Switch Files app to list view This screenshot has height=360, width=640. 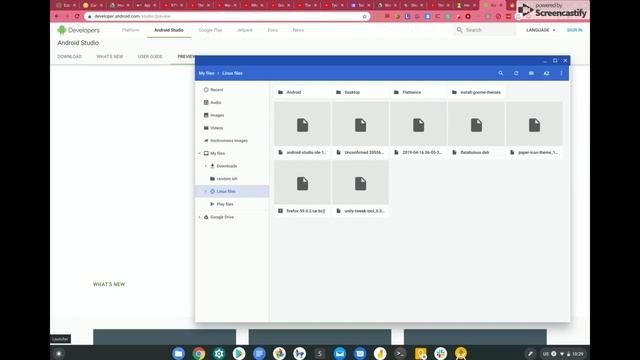tap(531, 73)
